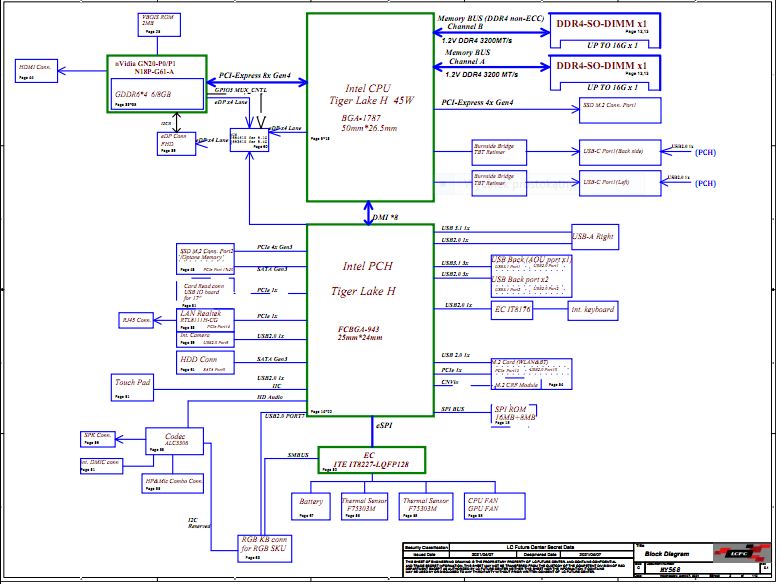The height and width of the screenshot is (584, 780).
Task: Select the Codec block
Action: (175, 441)
